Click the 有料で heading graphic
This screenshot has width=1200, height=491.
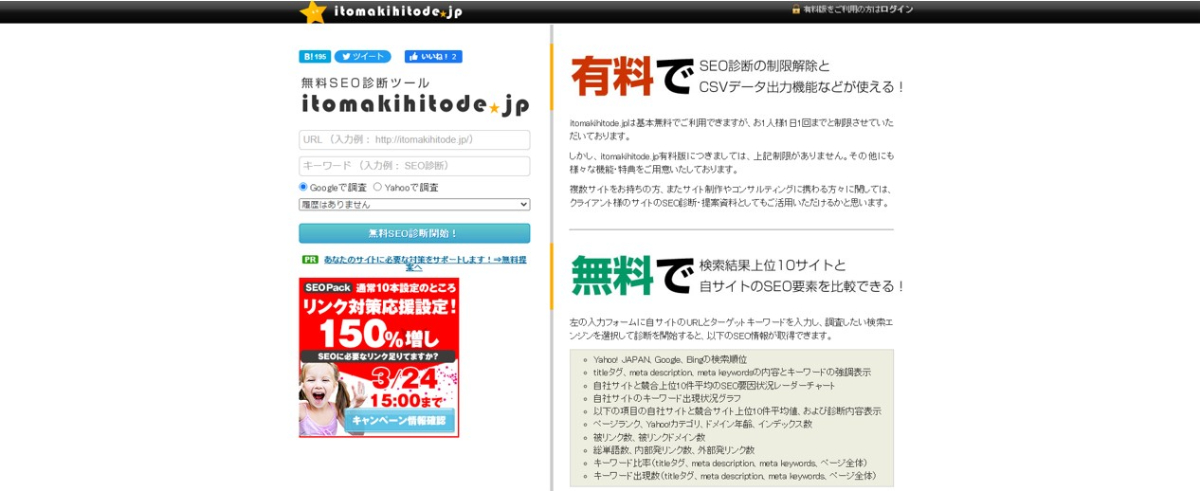(x=630, y=76)
